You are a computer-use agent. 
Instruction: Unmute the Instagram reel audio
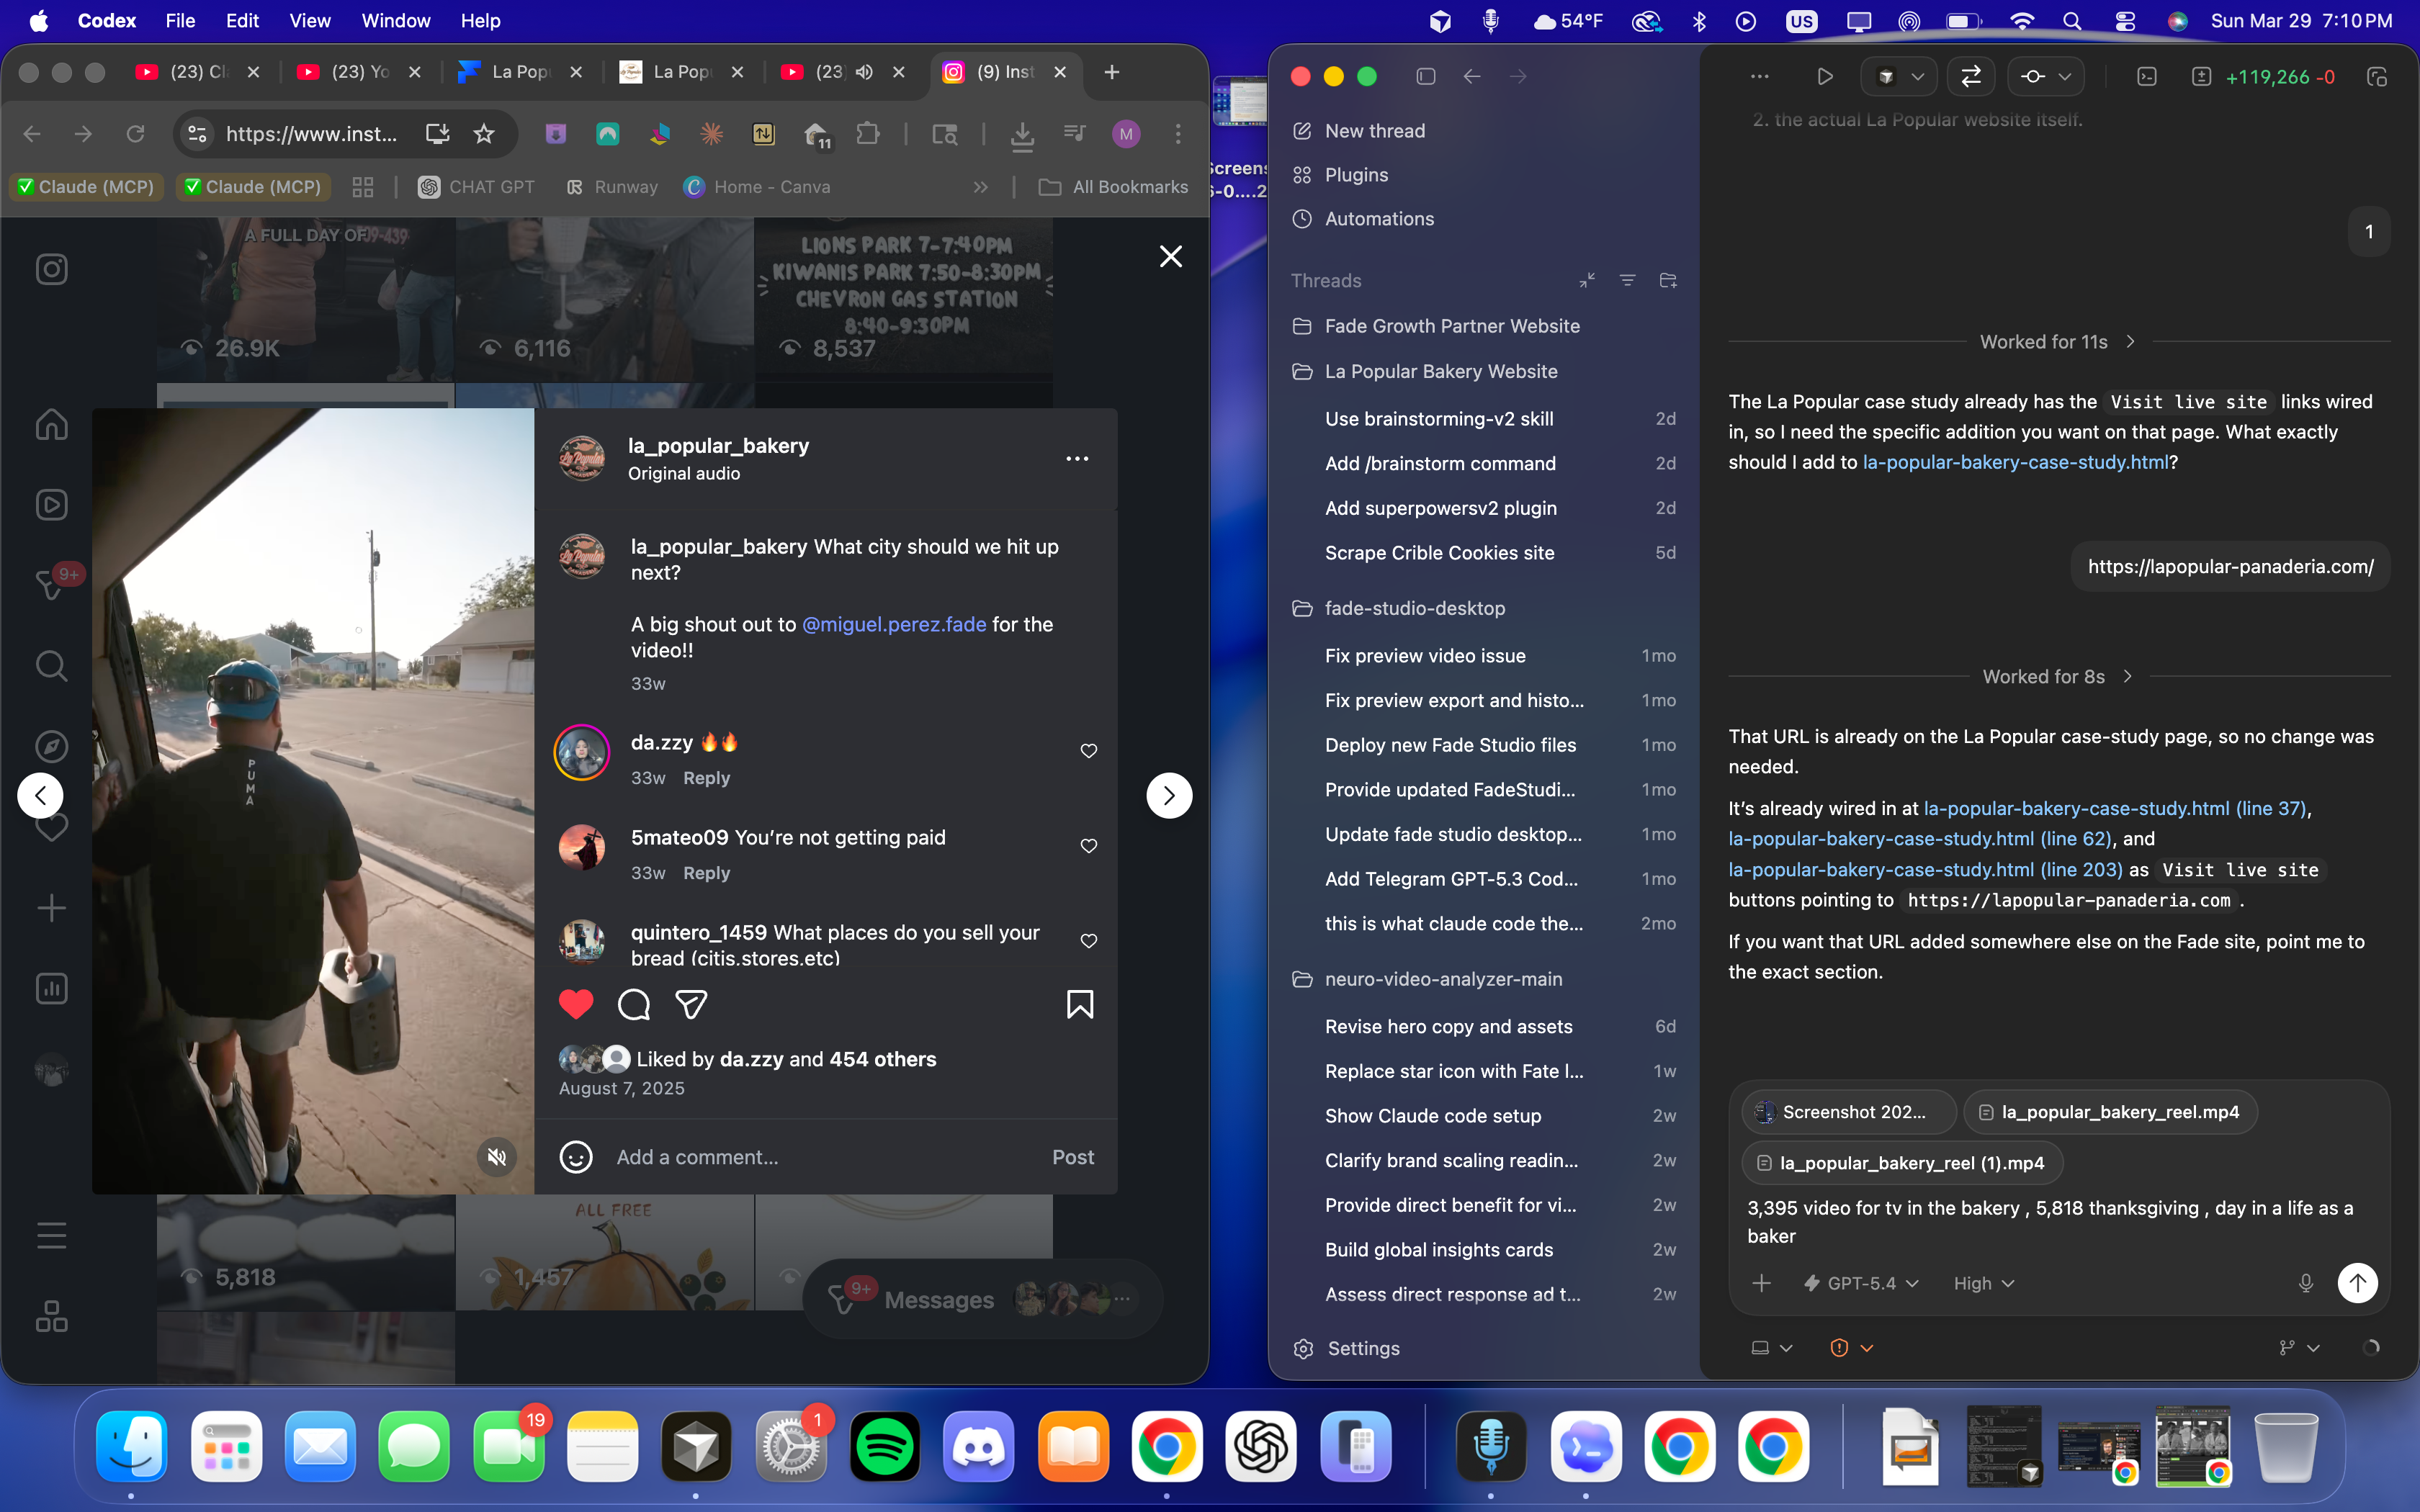click(x=496, y=1157)
